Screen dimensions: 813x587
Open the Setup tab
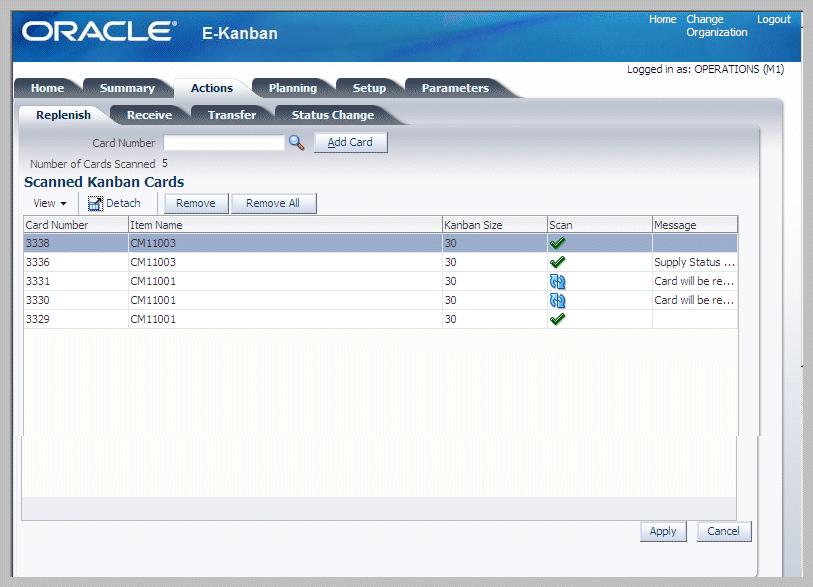coord(369,88)
